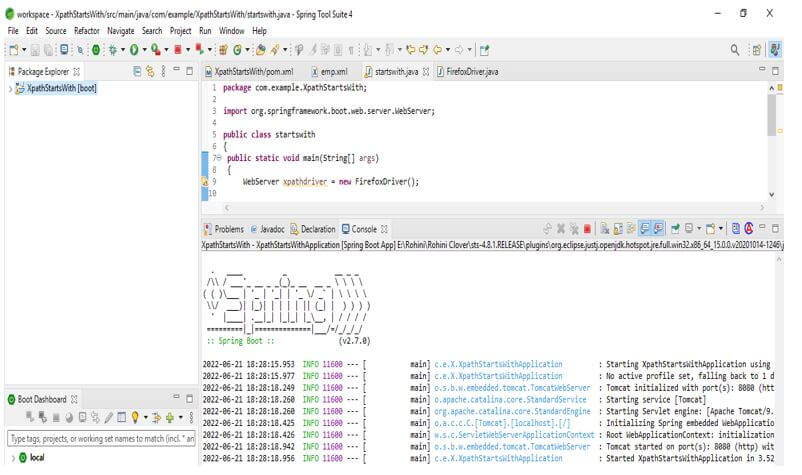Switch to the Javadoc view tab
Image resolution: width=802 pixels, height=475 pixels.
(268, 229)
